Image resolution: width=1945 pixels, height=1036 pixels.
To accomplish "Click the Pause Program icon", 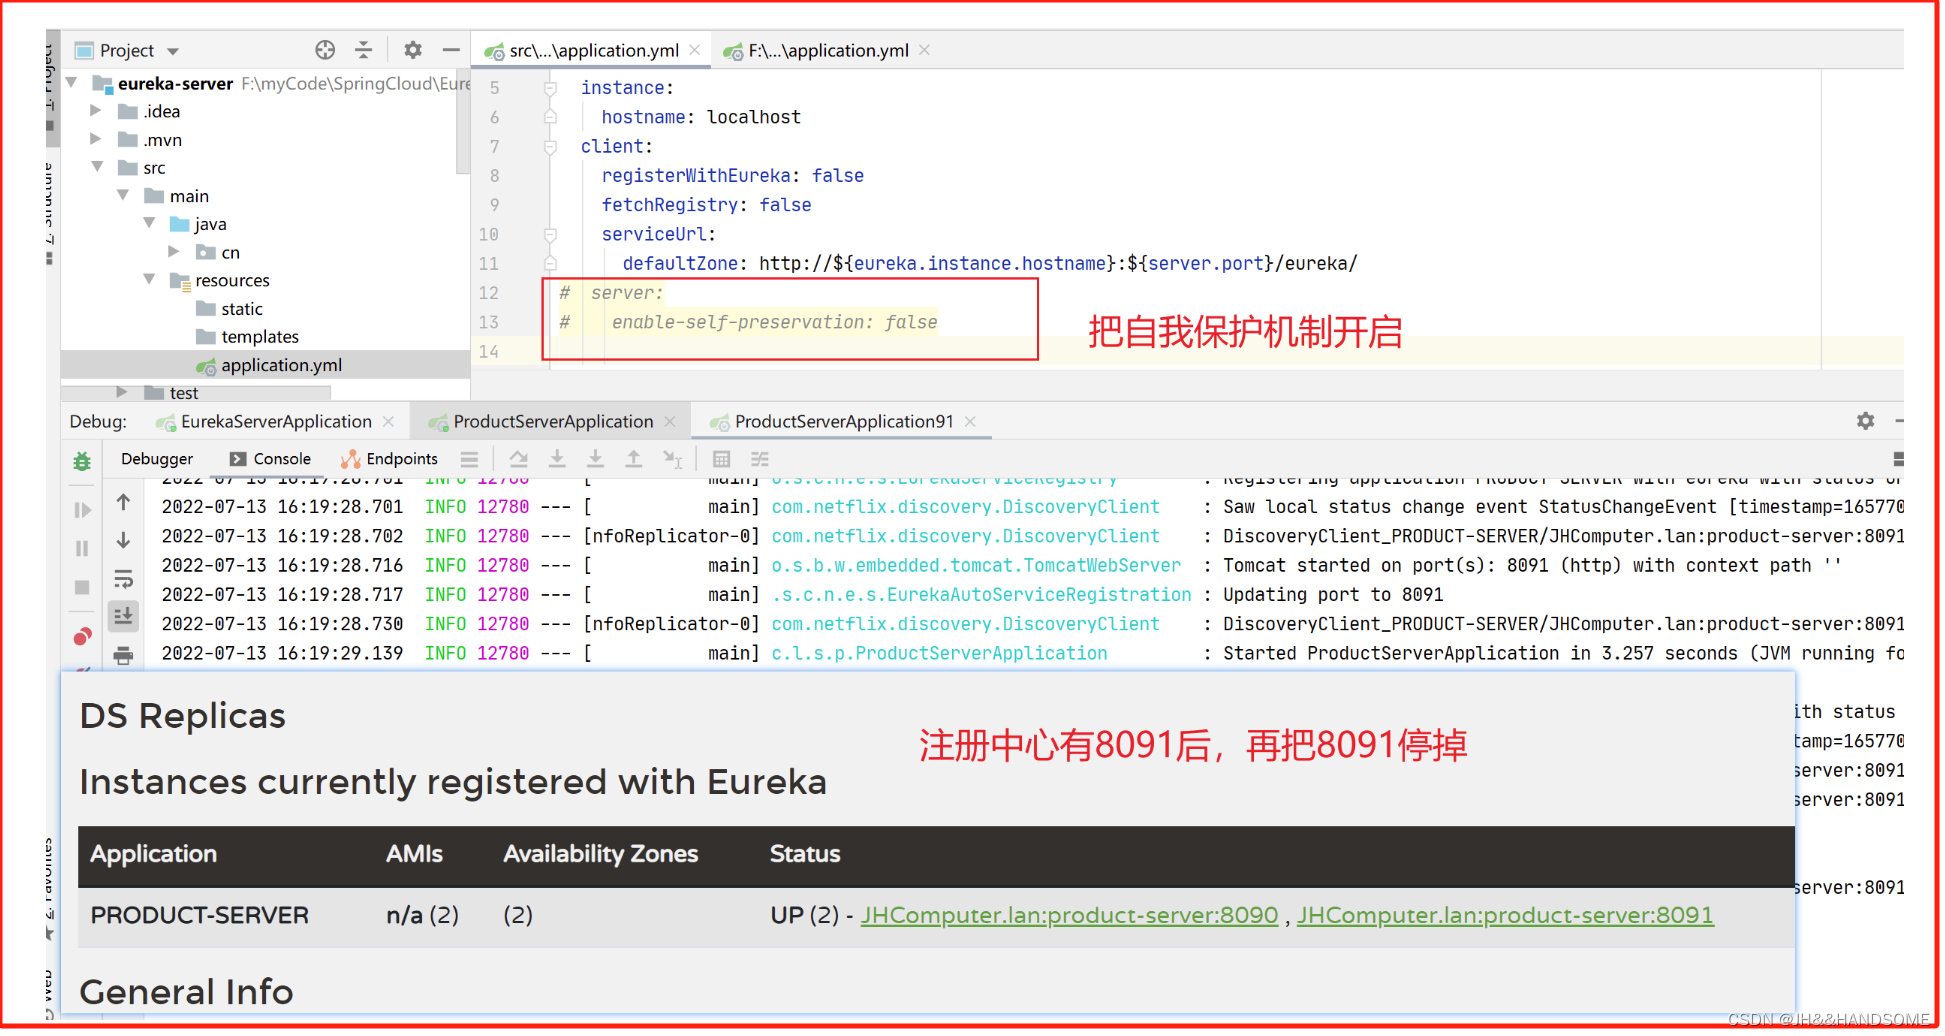I will click(82, 548).
